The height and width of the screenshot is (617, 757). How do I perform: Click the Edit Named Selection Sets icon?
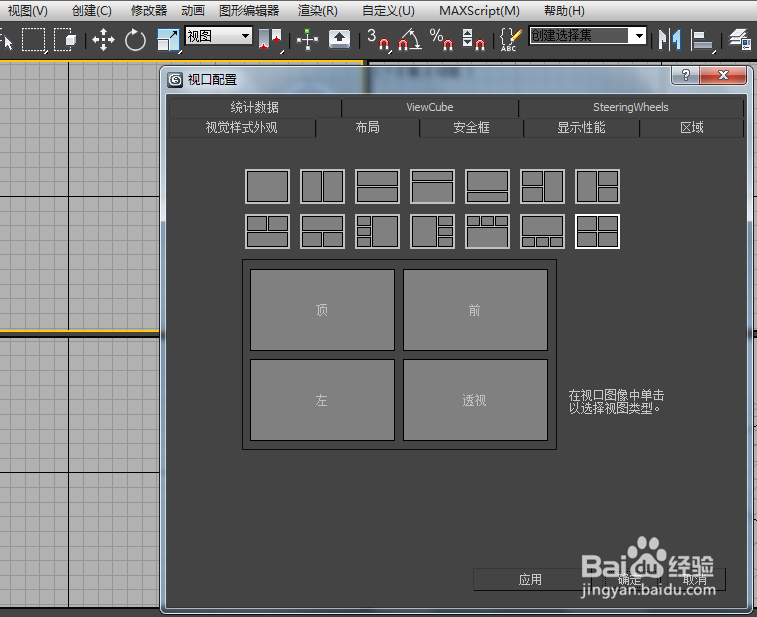[511, 40]
